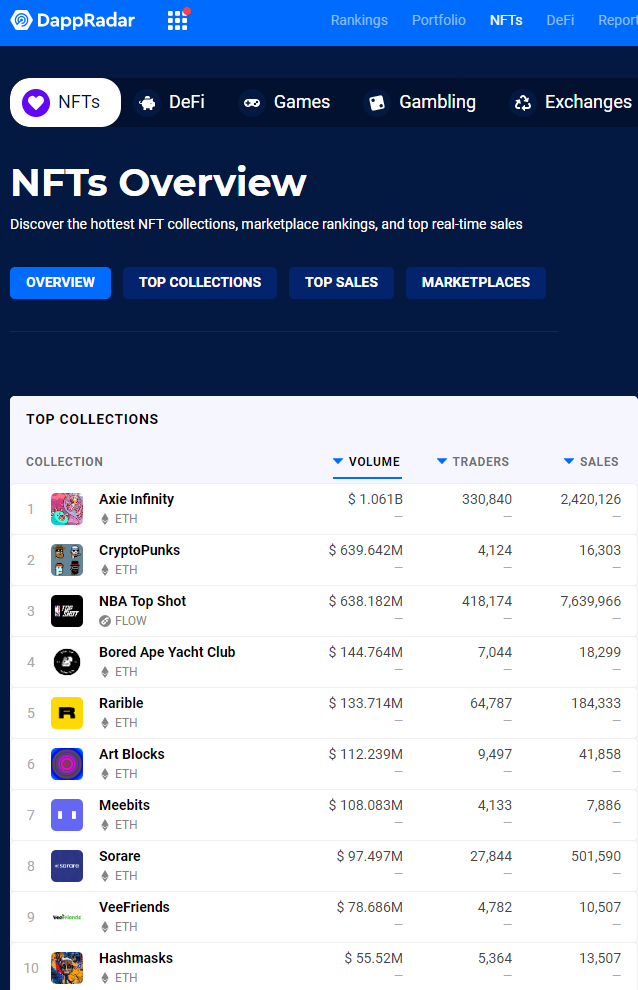Select NFTs in the top navigation bar
The image size is (638, 990).
(x=506, y=20)
